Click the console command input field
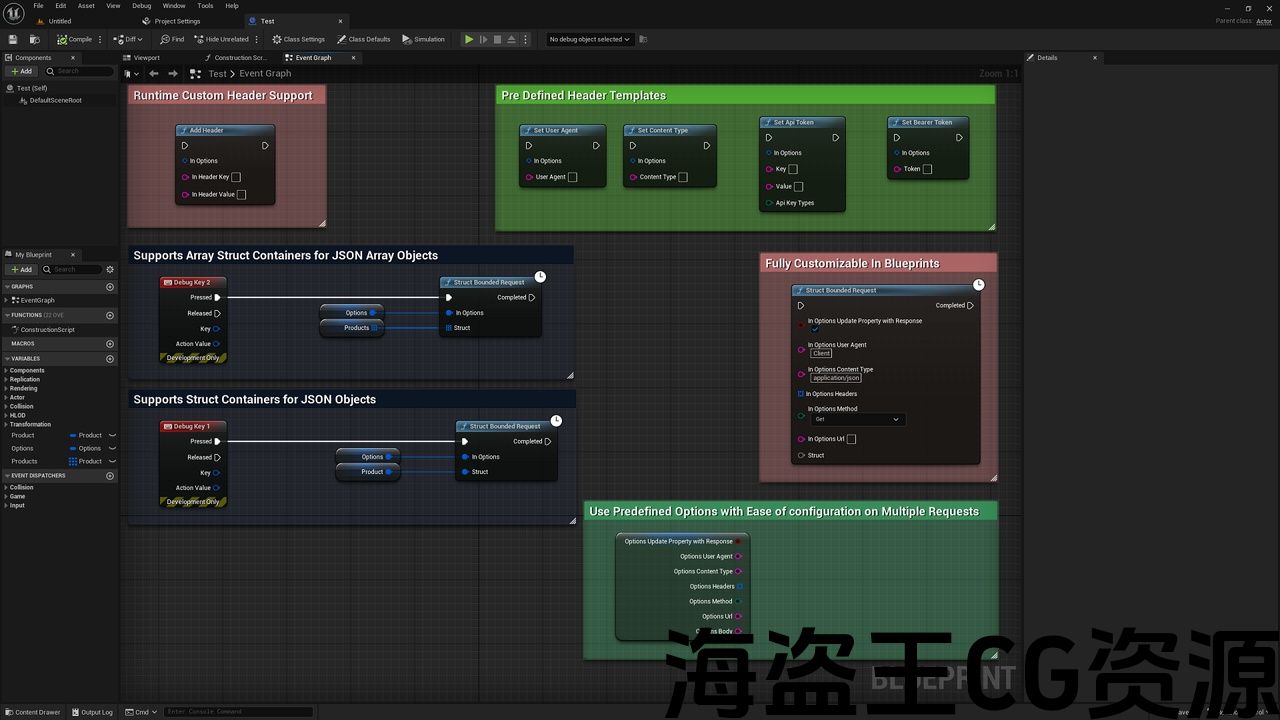Screen dimensions: 1280x720 coord(238,712)
